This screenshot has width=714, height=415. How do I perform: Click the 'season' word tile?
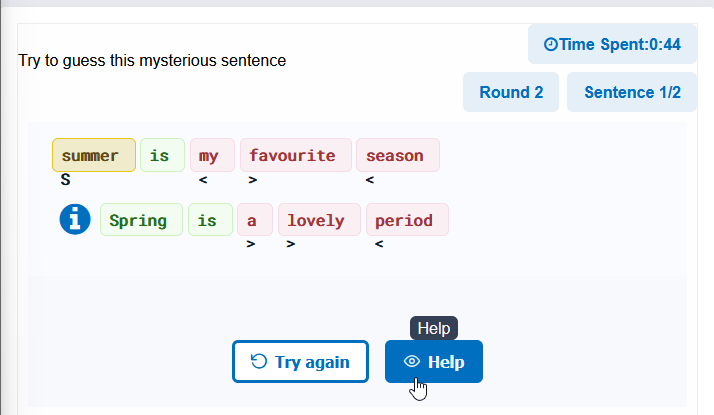point(398,155)
